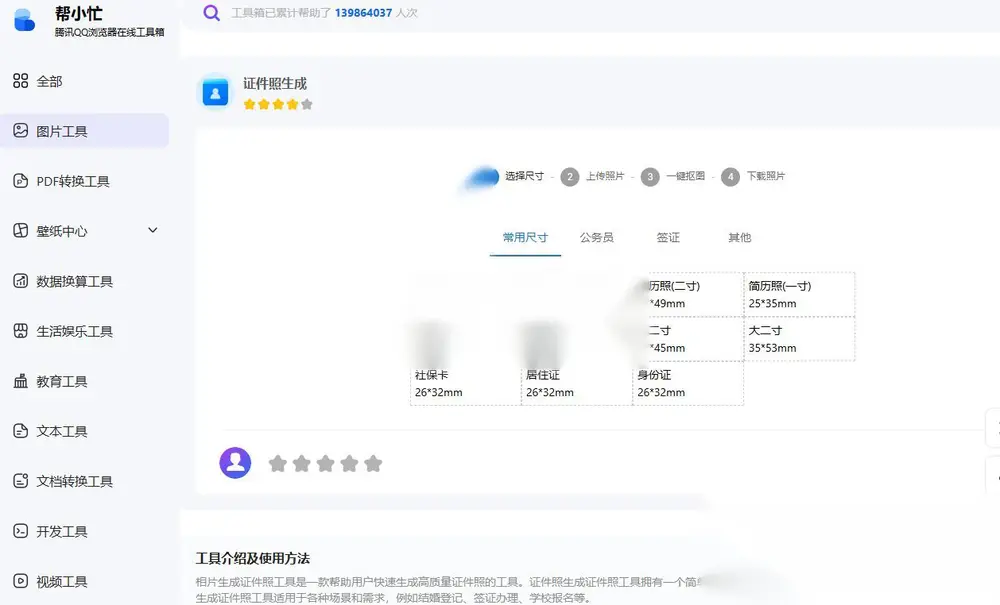Click the 证件照生成 title text
Screen dimensions: 1000x605
tap(275, 84)
